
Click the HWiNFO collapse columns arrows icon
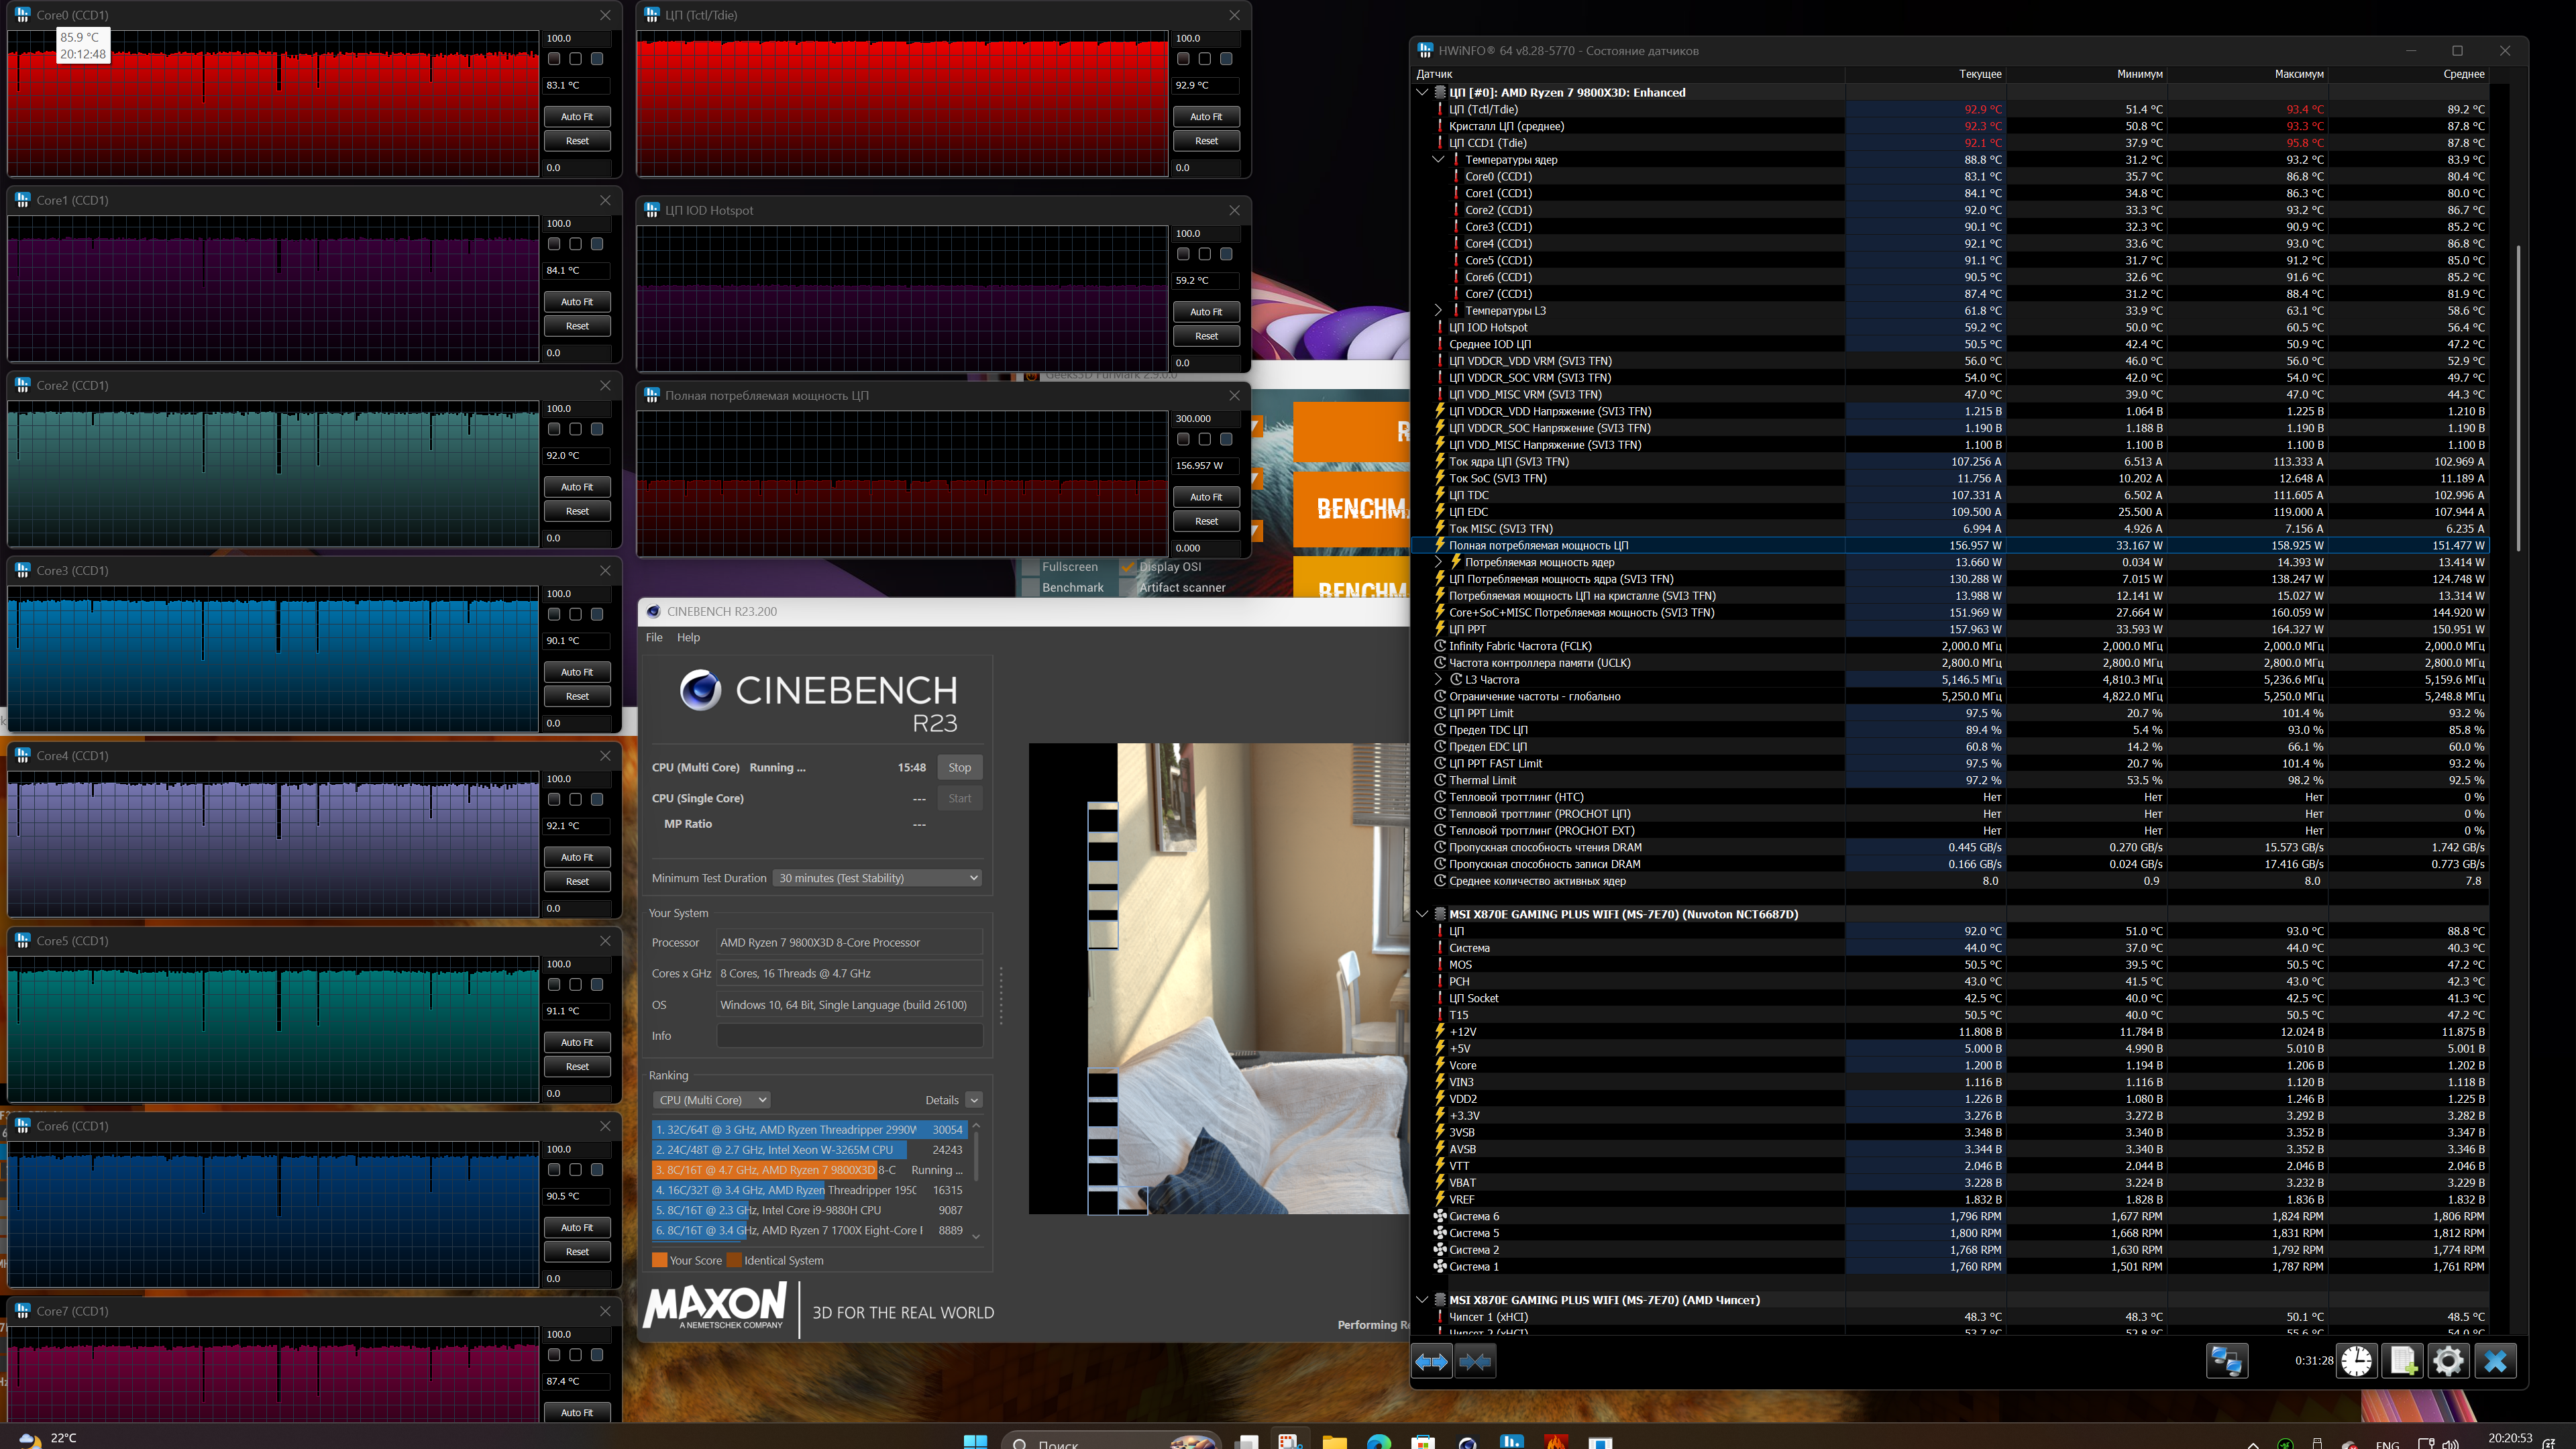pos(1475,1361)
